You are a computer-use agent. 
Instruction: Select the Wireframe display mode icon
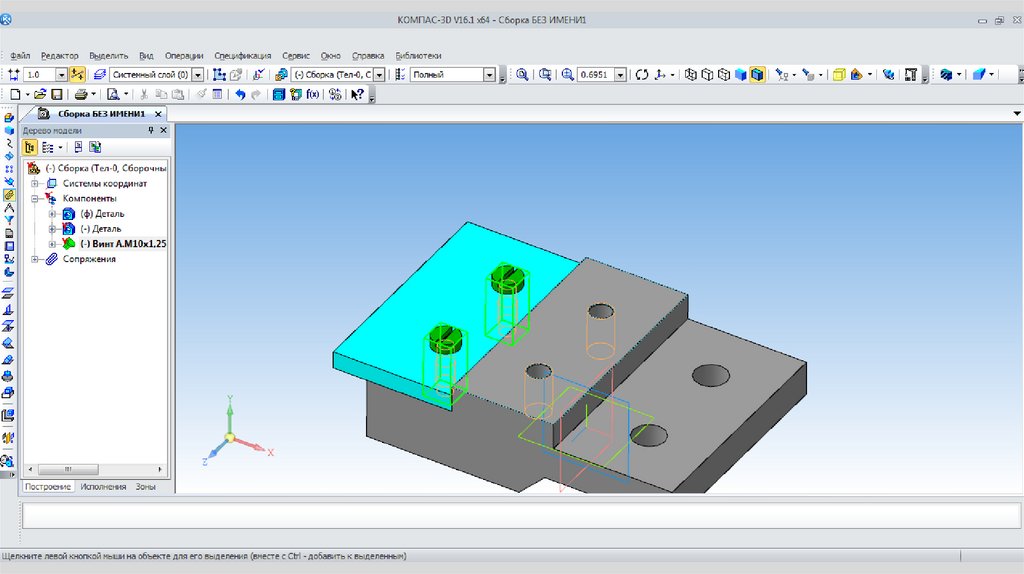pyautogui.click(x=691, y=75)
